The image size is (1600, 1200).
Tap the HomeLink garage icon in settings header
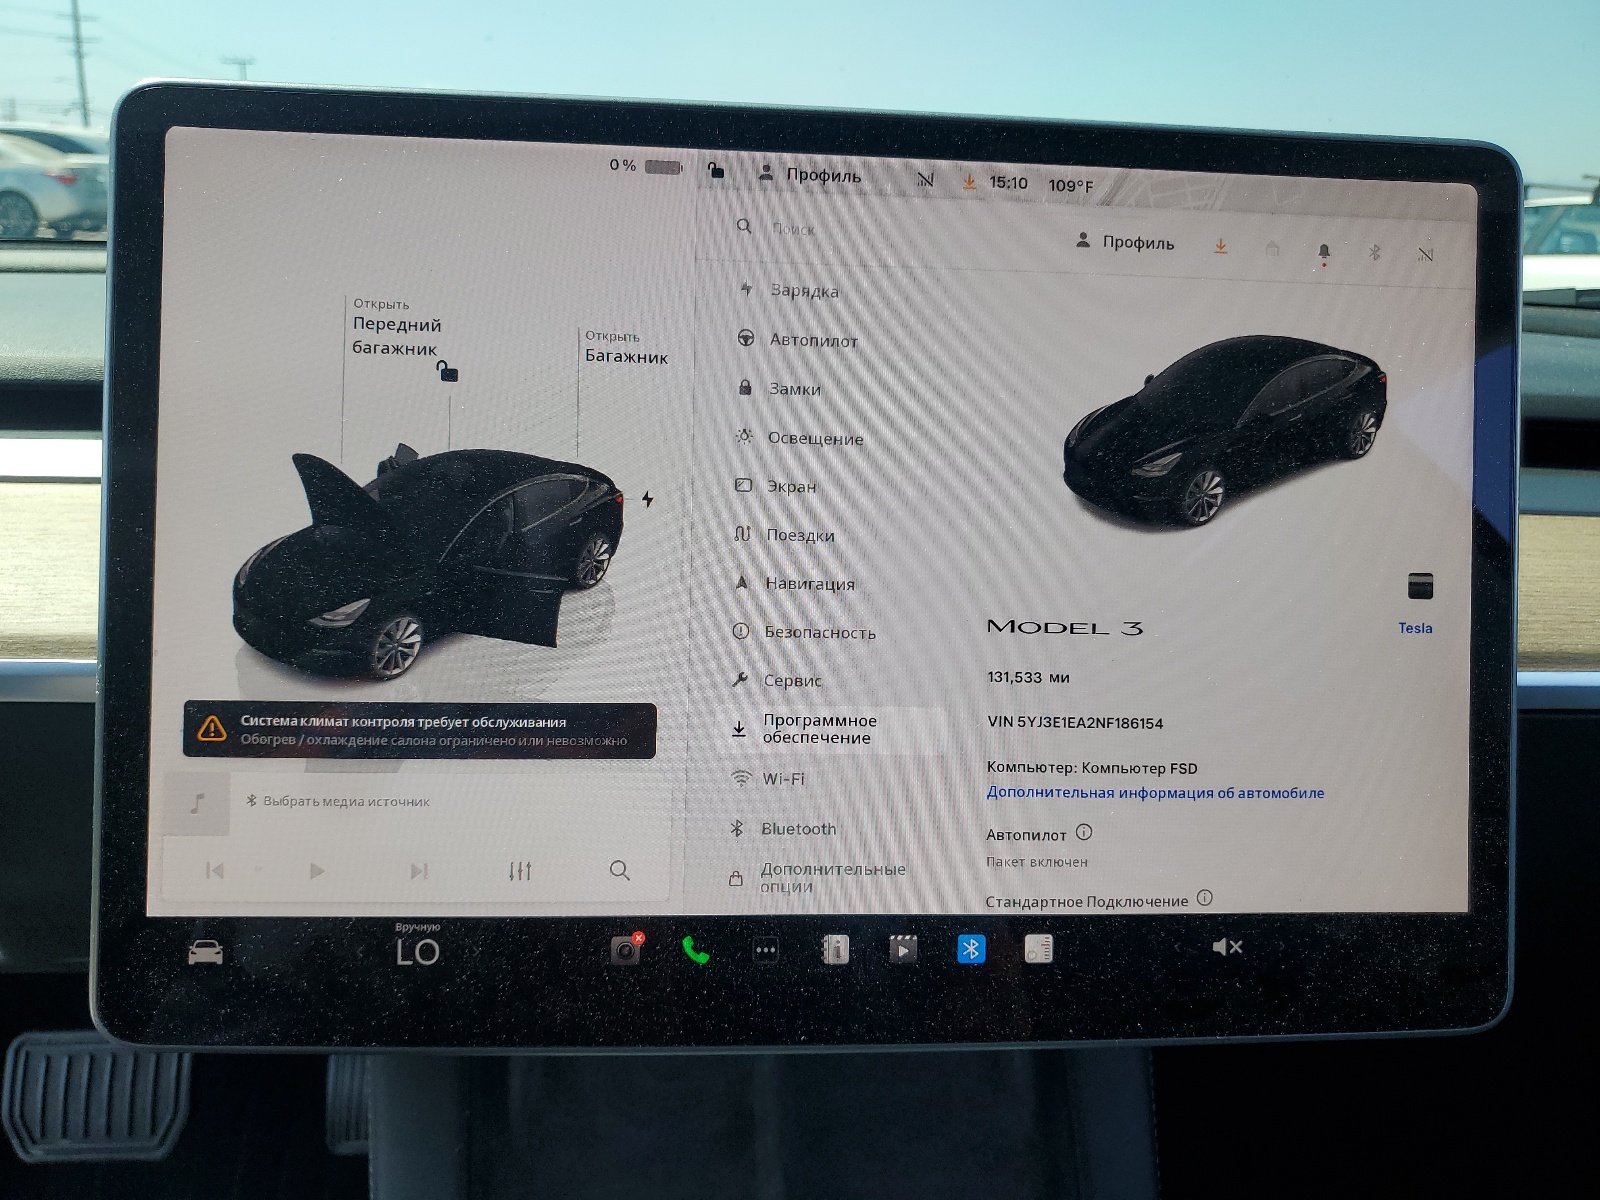1272,248
